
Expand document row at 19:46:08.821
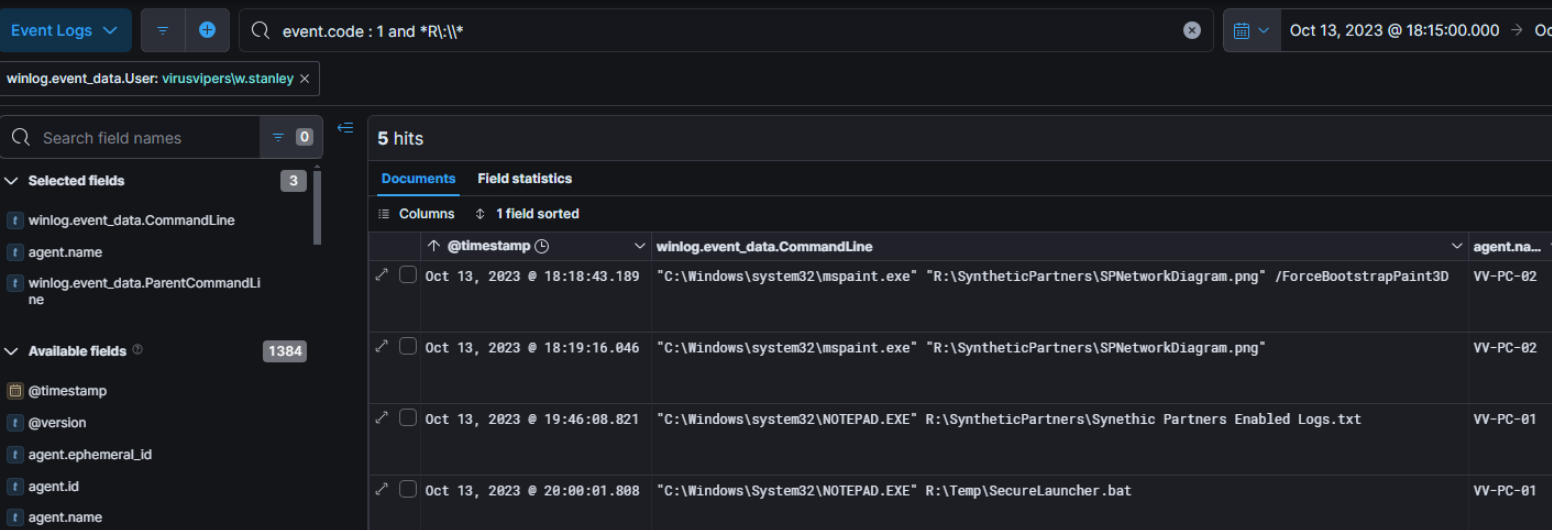click(381, 417)
